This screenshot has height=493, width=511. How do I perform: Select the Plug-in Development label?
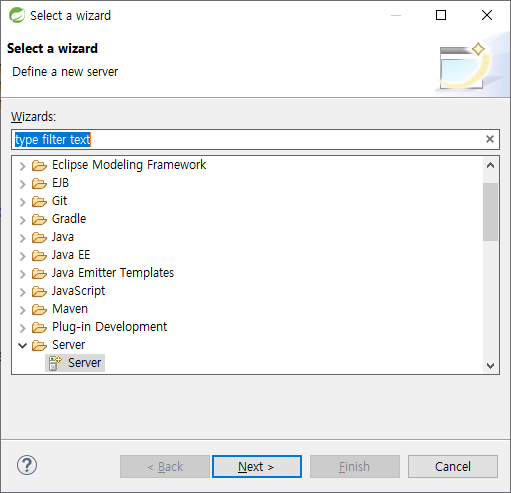click(x=110, y=327)
